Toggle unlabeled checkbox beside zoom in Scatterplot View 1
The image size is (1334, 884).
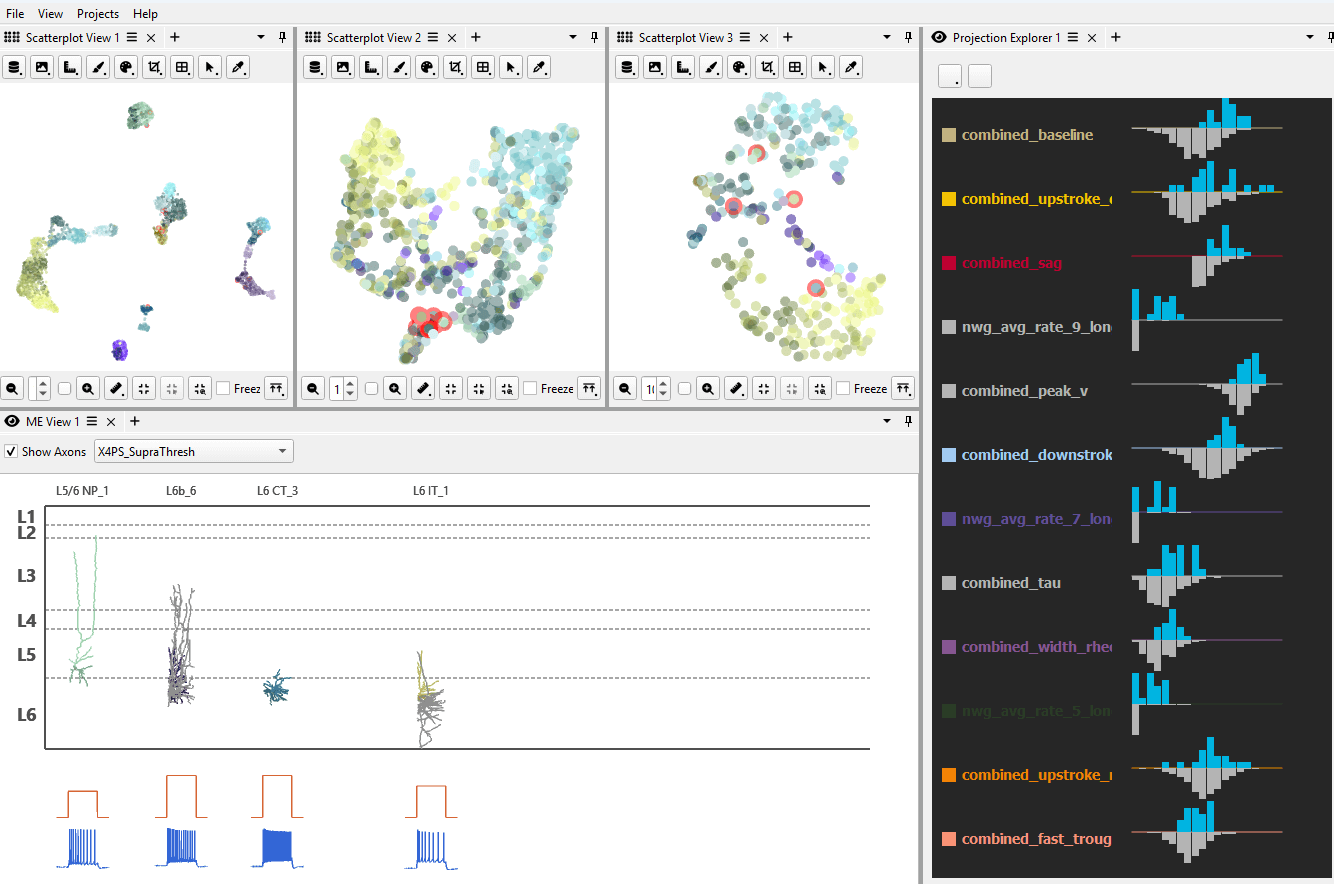[65, 388]
